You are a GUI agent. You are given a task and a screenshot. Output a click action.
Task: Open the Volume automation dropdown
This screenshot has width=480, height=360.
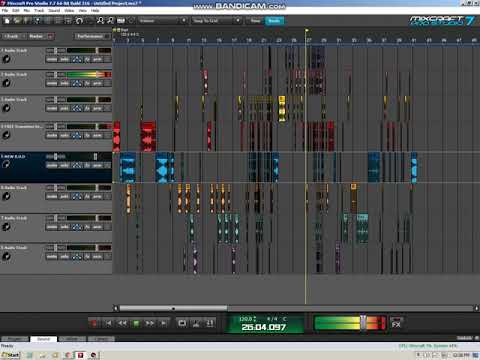(x=163, y=21)
